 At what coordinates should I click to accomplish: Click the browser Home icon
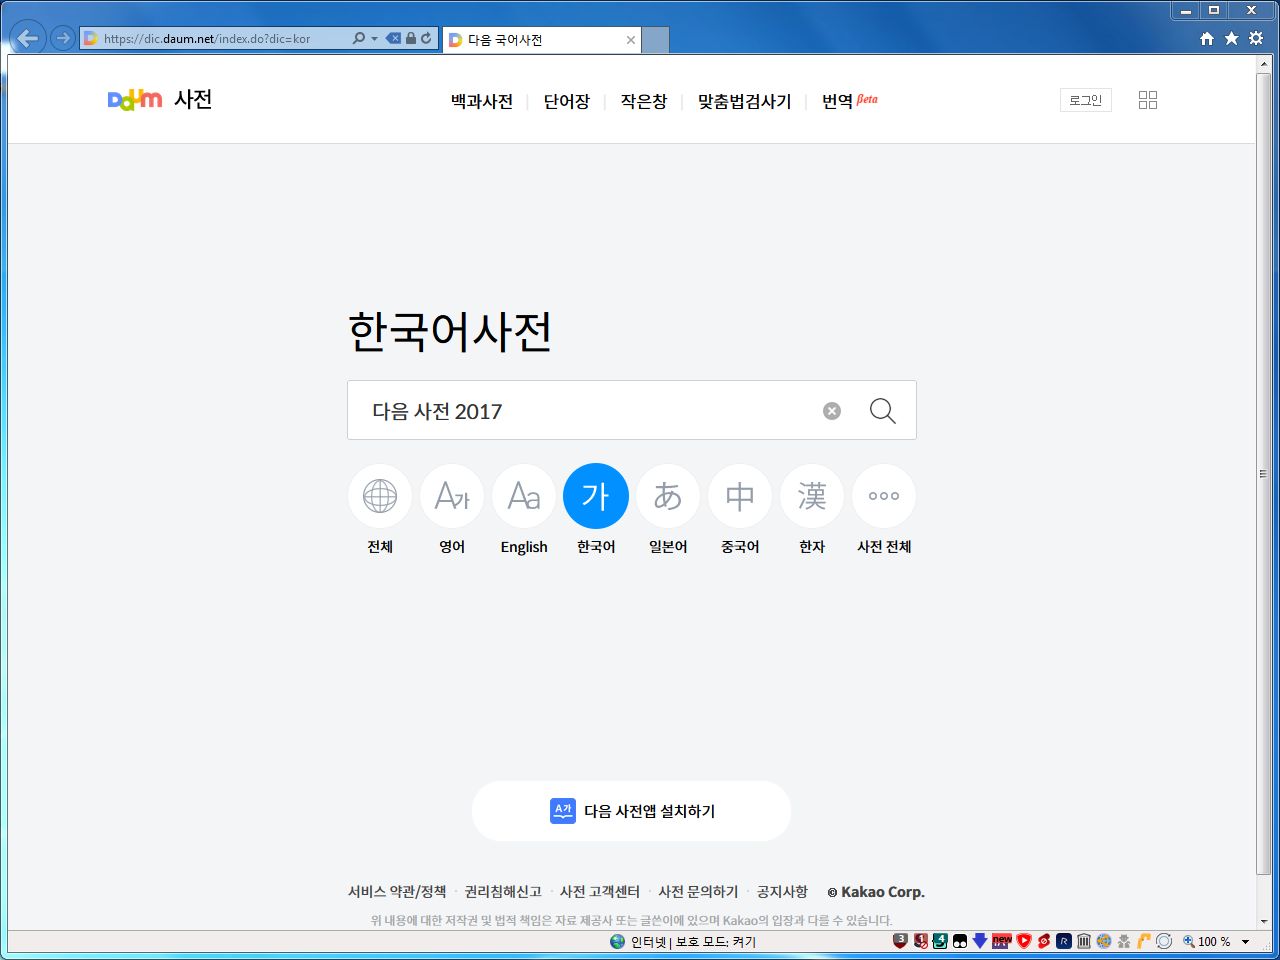(x=1207, y=38)
